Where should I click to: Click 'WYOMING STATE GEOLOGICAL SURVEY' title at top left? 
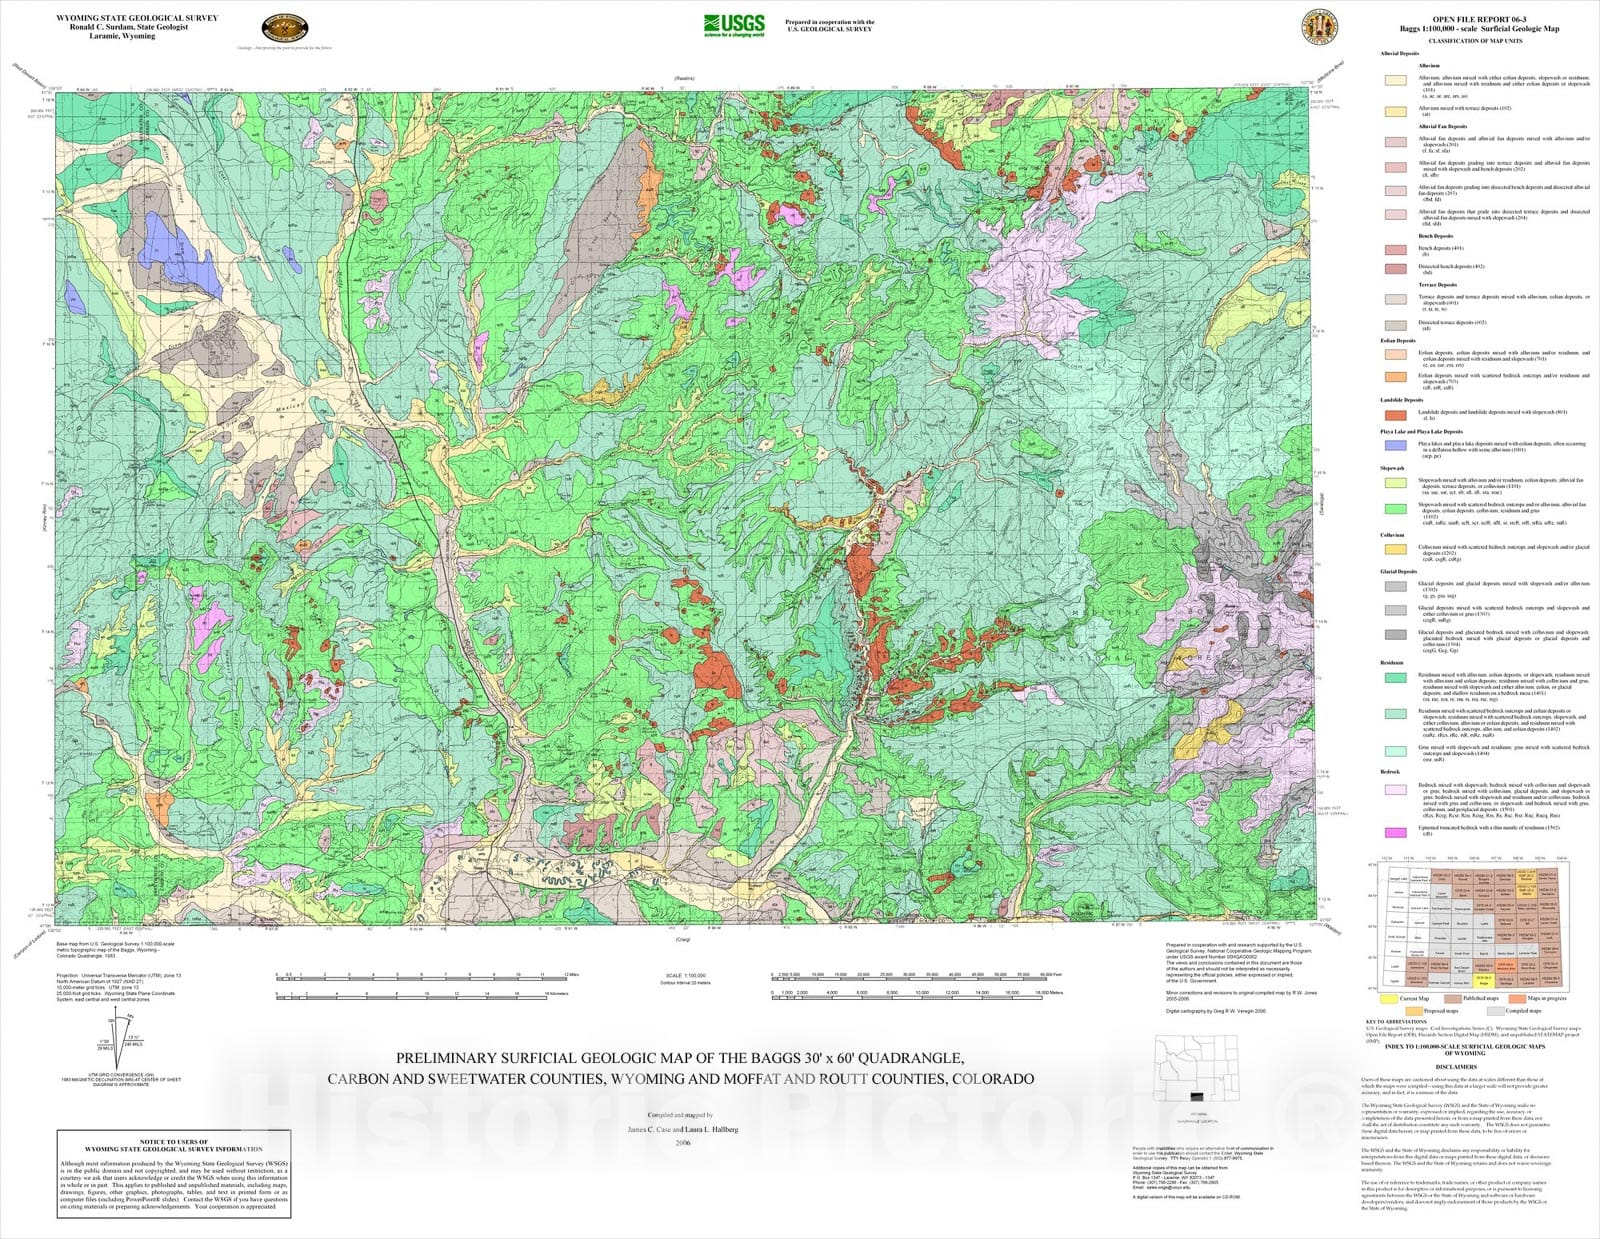tap(136, 18)
